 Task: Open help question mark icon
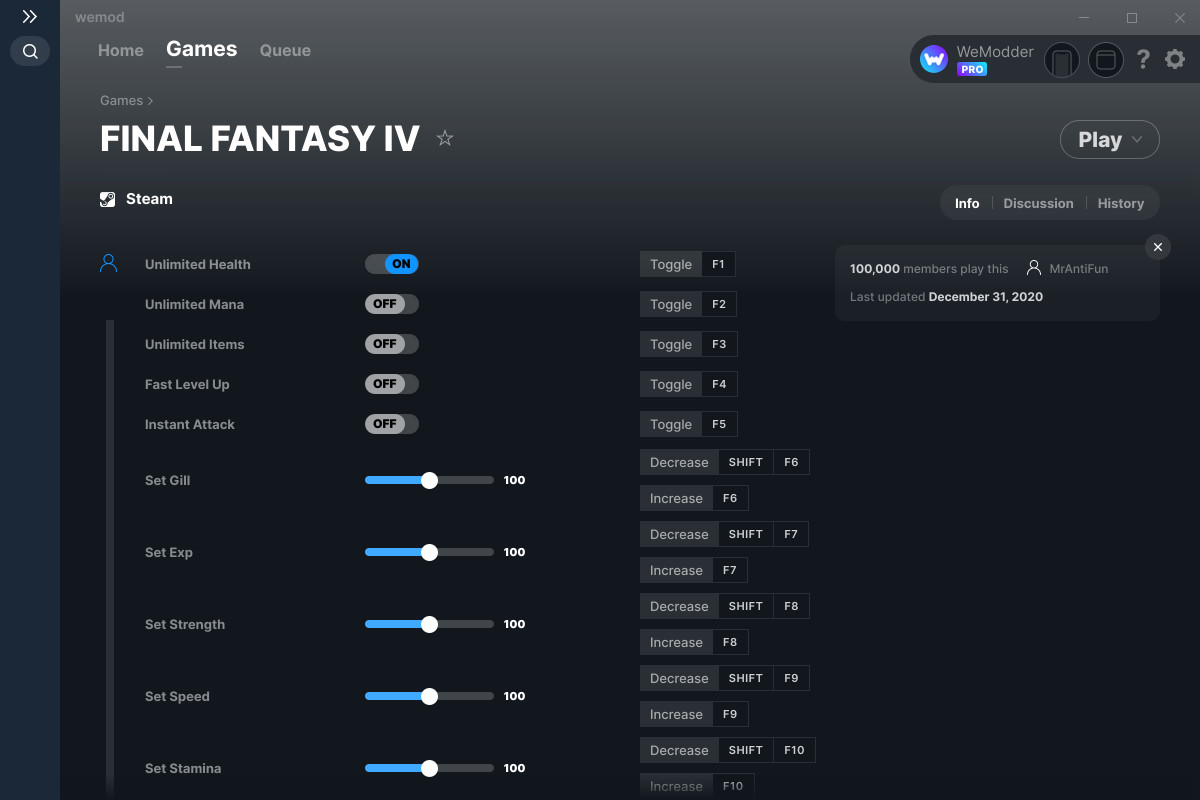click(1143, 60)
